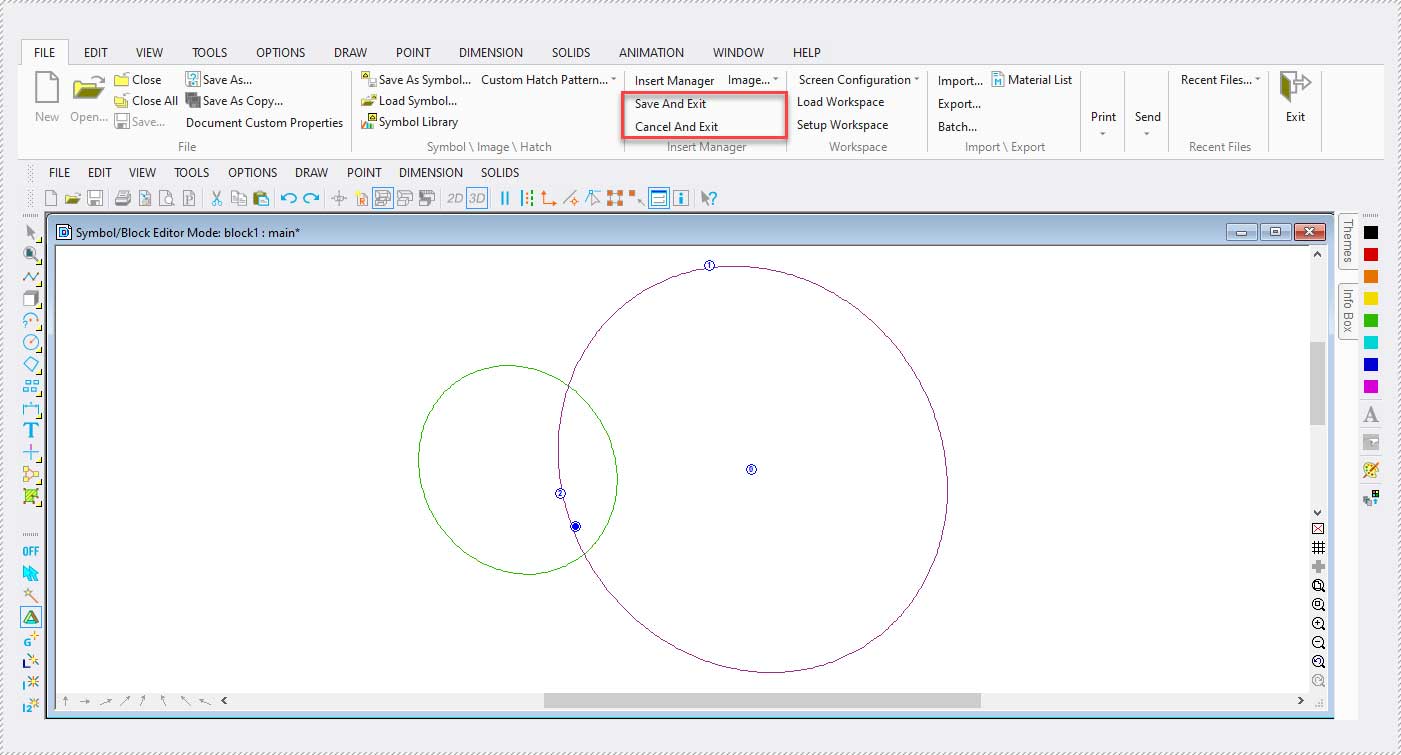Click the text style A icon in the right panel
The height and width of the screenshot is (755, 1401).
[1371, 414]
